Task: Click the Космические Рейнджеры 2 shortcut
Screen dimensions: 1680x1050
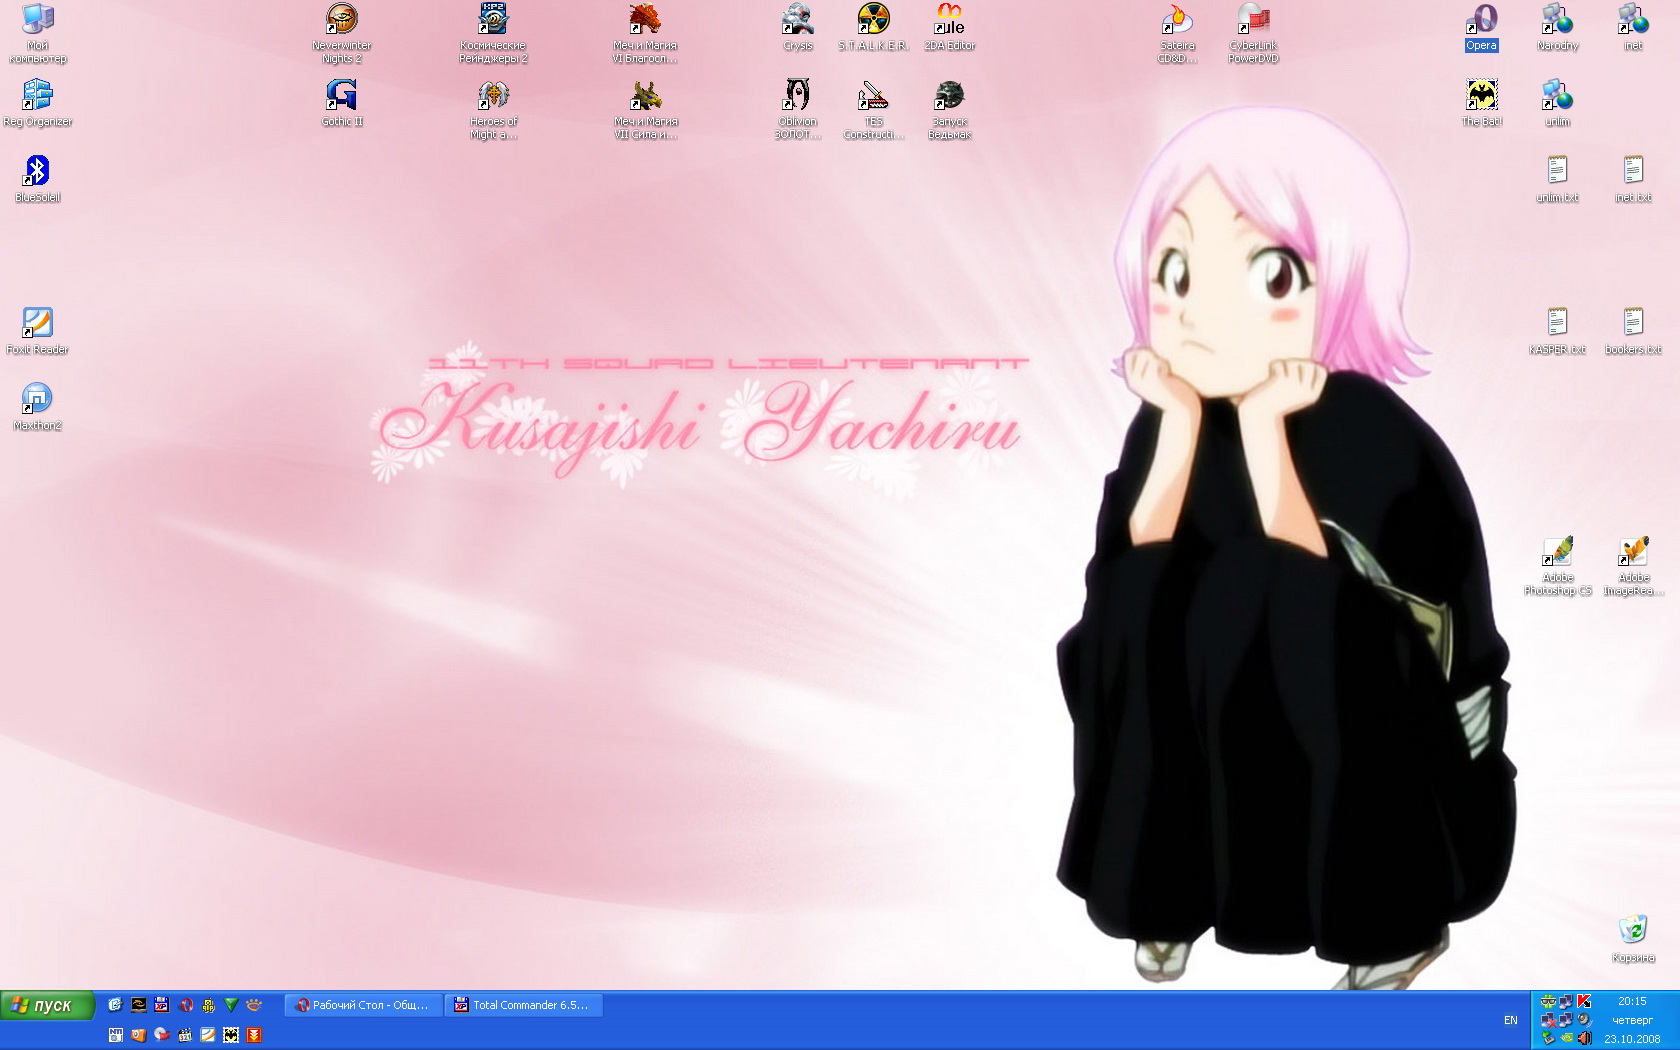Action: click(x=493, y=33)
